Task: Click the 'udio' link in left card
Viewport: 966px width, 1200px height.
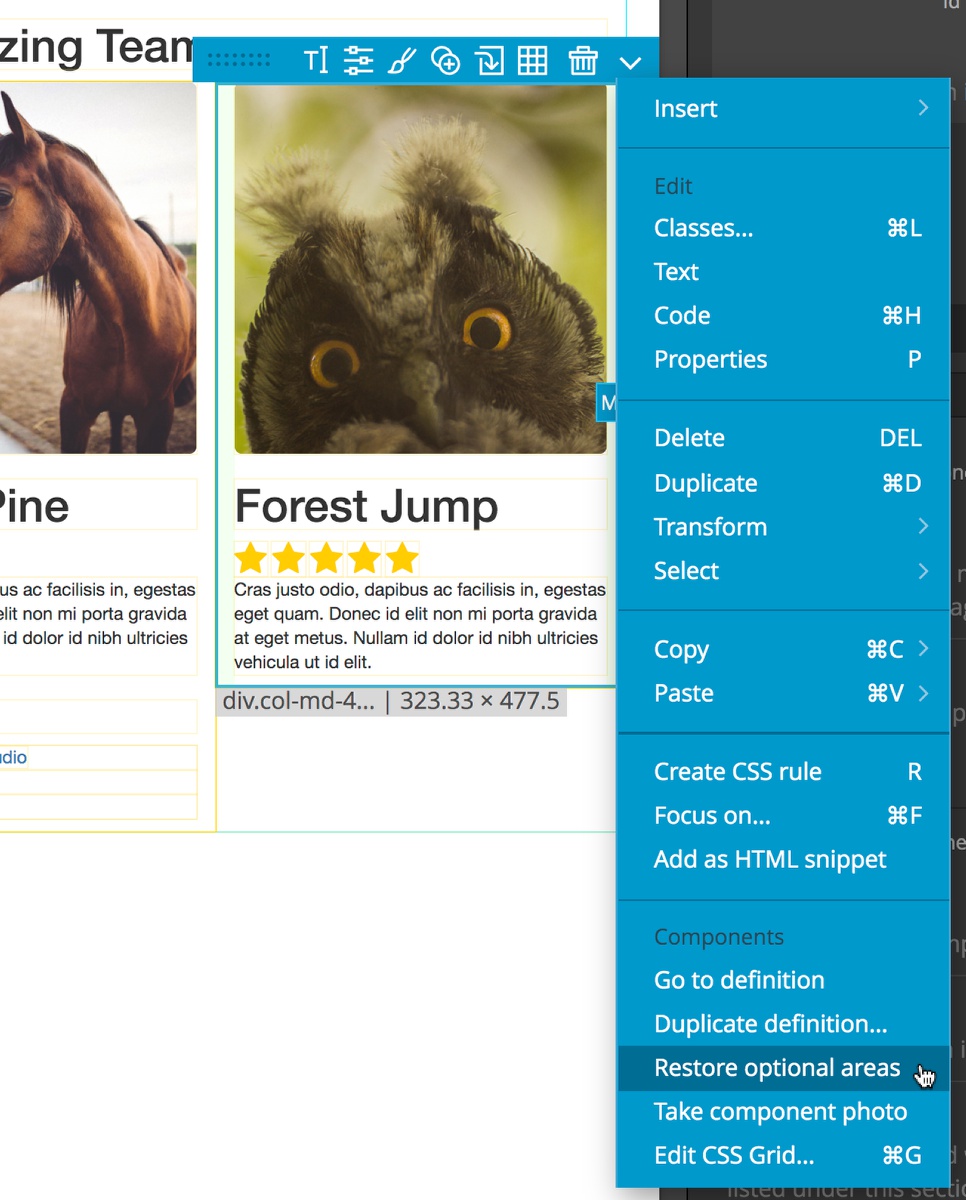Action: pos(13,757)
